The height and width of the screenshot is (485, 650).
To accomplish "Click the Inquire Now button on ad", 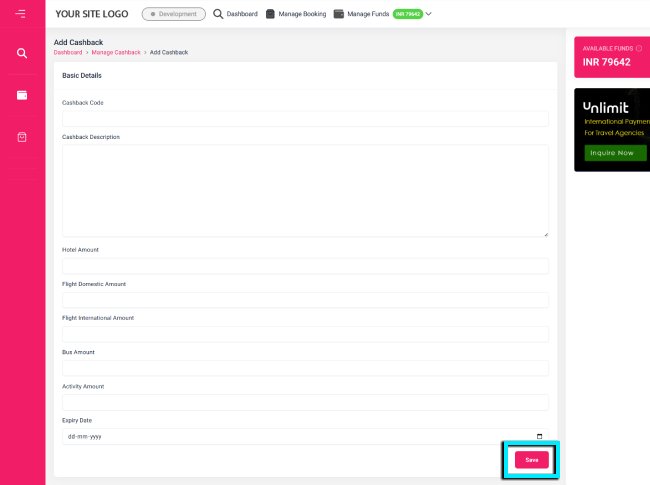I will (x=612, y=153).
